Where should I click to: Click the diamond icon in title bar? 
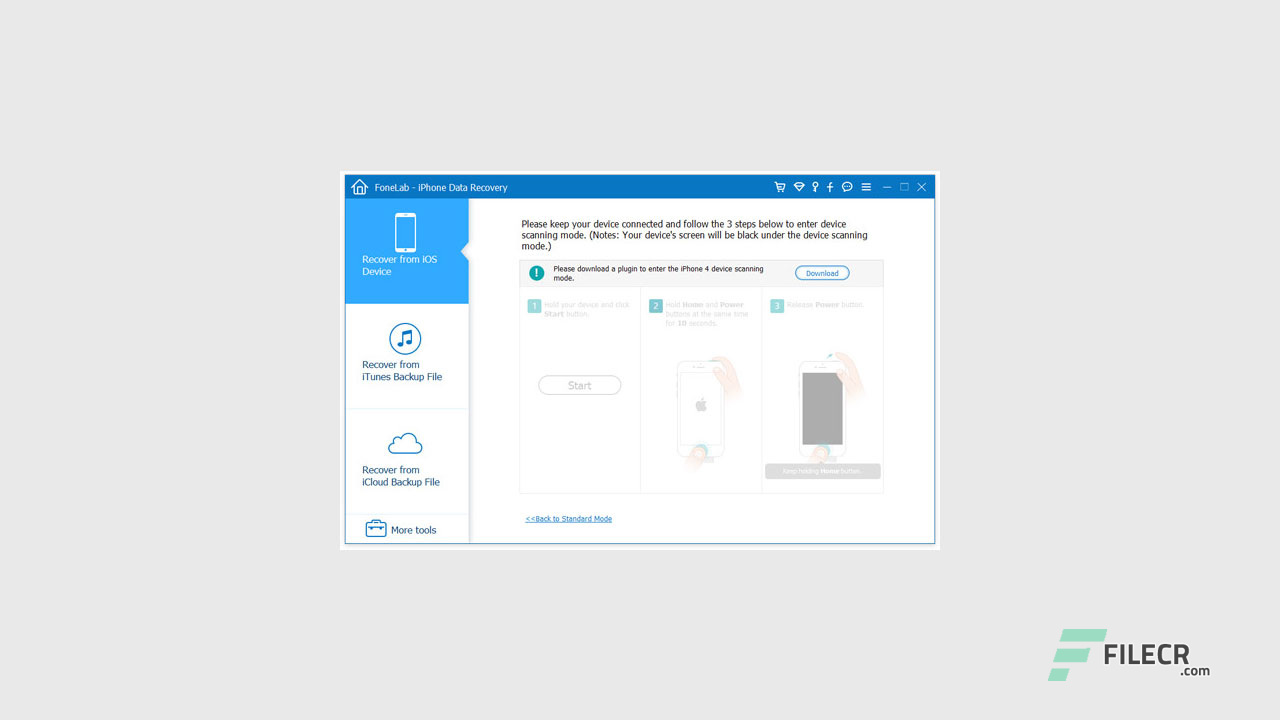tap(799, 187)
